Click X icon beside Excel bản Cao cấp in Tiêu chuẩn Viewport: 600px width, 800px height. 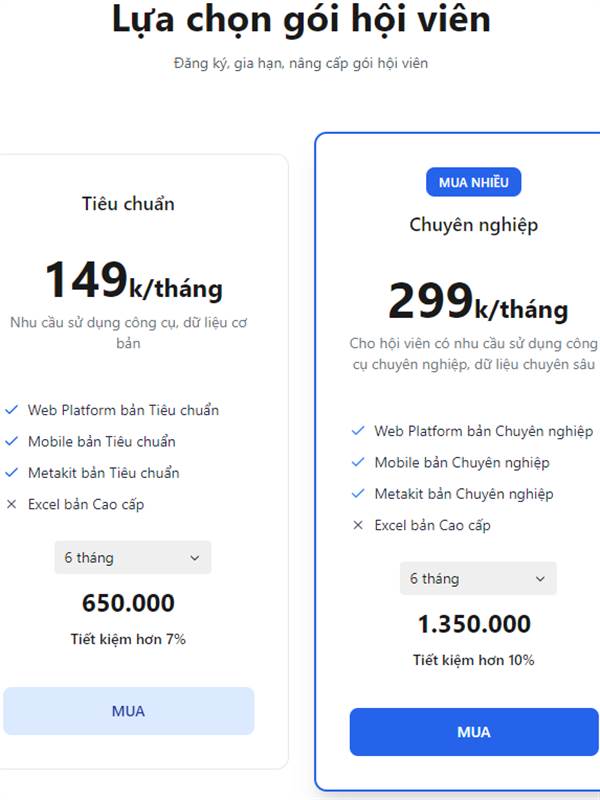tap(11, 504)
